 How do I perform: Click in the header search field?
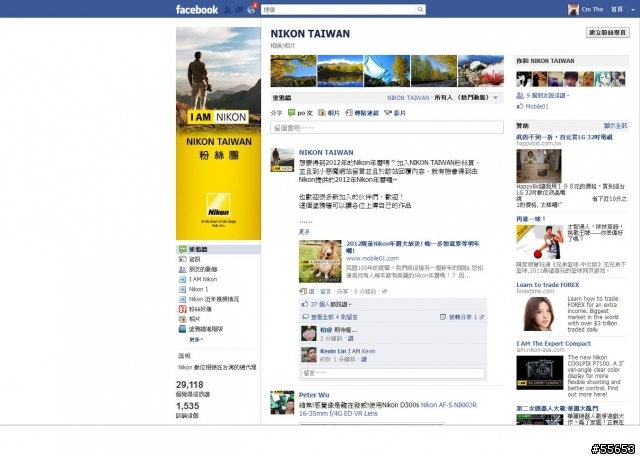click(x=339, y=9)
